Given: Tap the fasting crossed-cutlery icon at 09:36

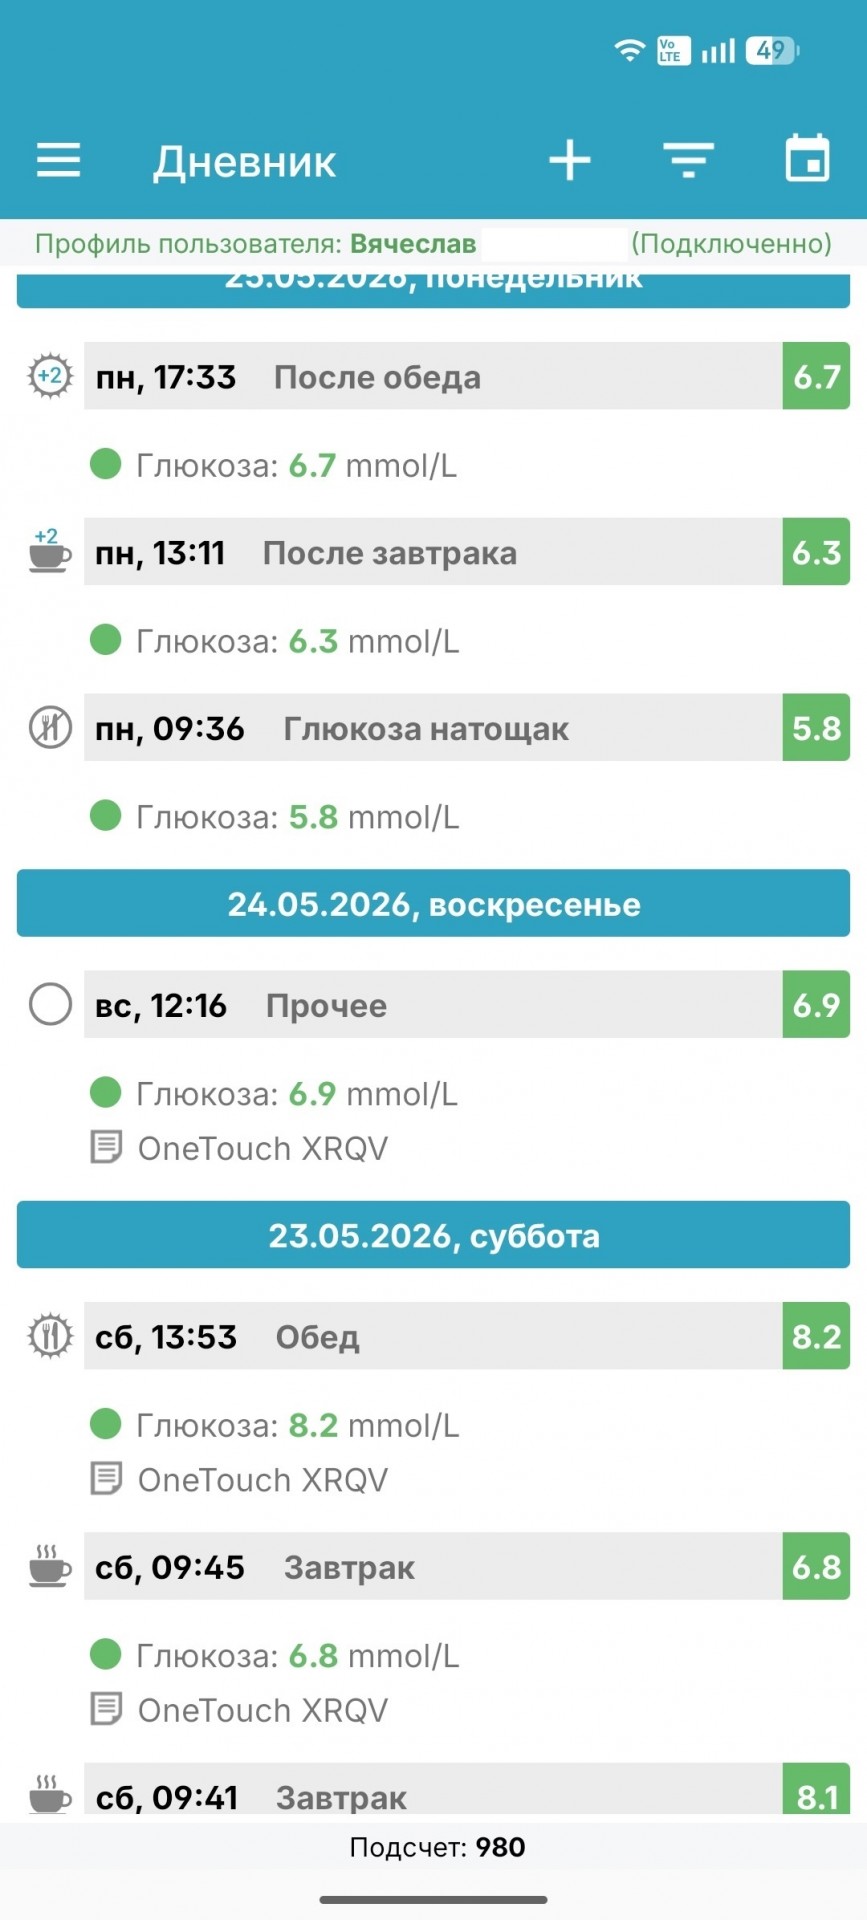Looking at the screenshot, I should (x=49, y=727).
